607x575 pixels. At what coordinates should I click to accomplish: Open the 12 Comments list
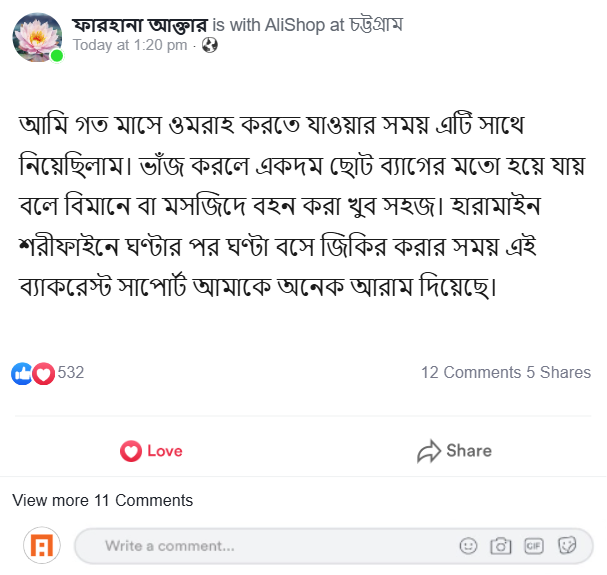coord(471,372)
